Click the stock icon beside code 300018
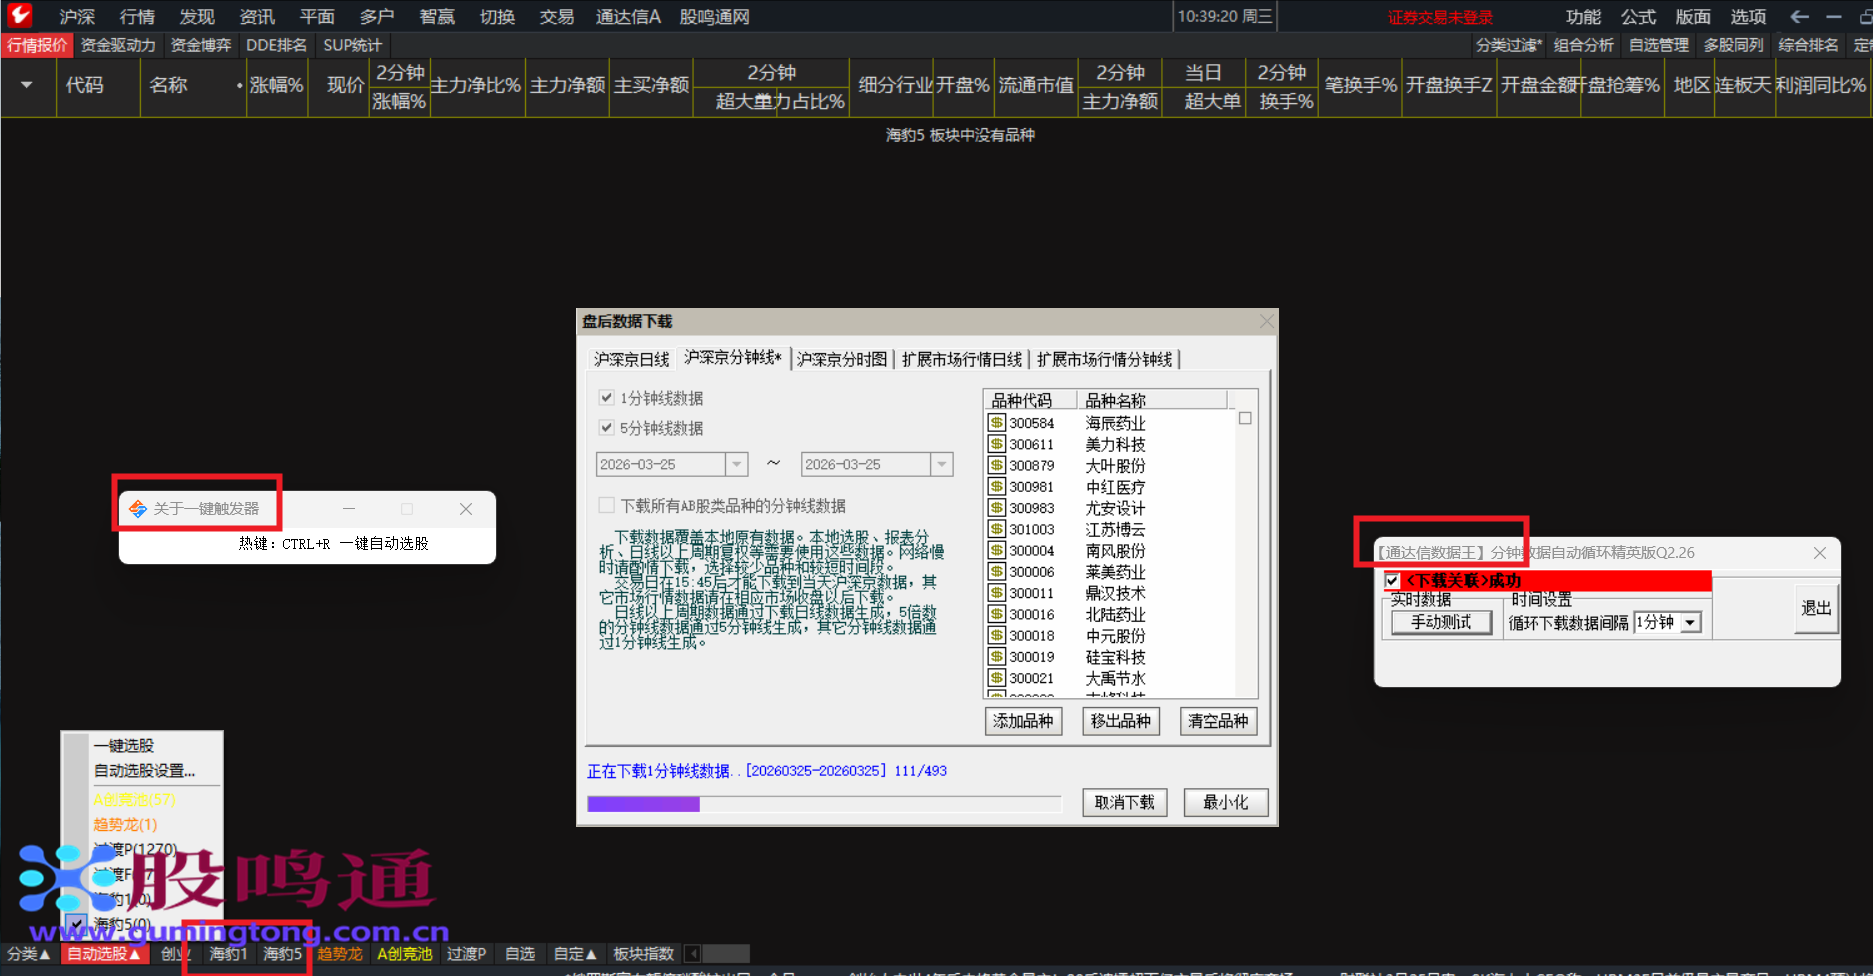 pos(997,635)
